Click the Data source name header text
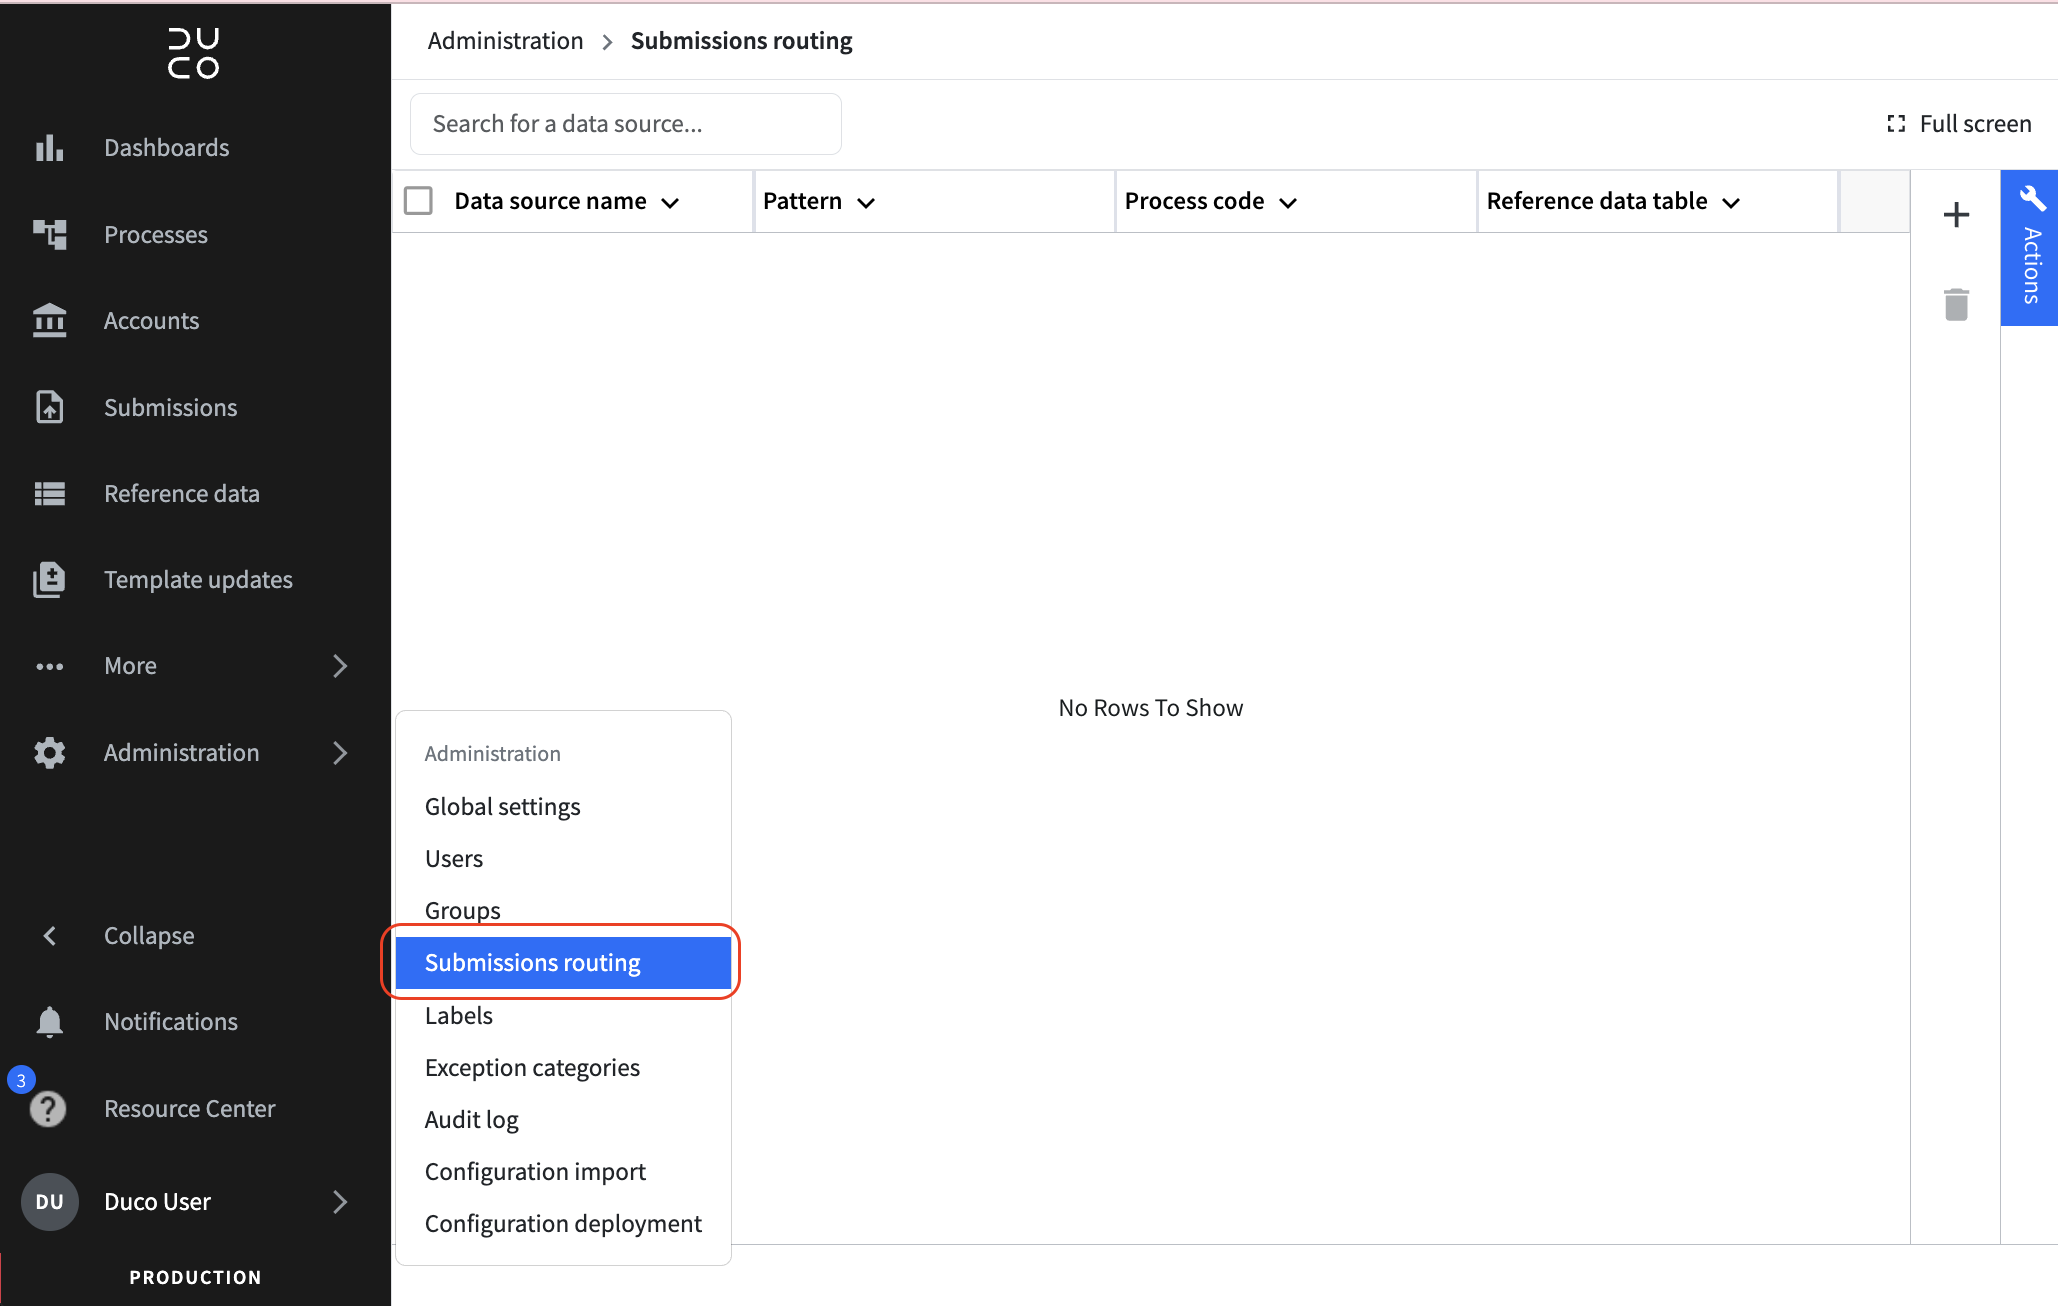Image resolution: width=2058 pixels, height=1306 pixels. pos(550,201)
